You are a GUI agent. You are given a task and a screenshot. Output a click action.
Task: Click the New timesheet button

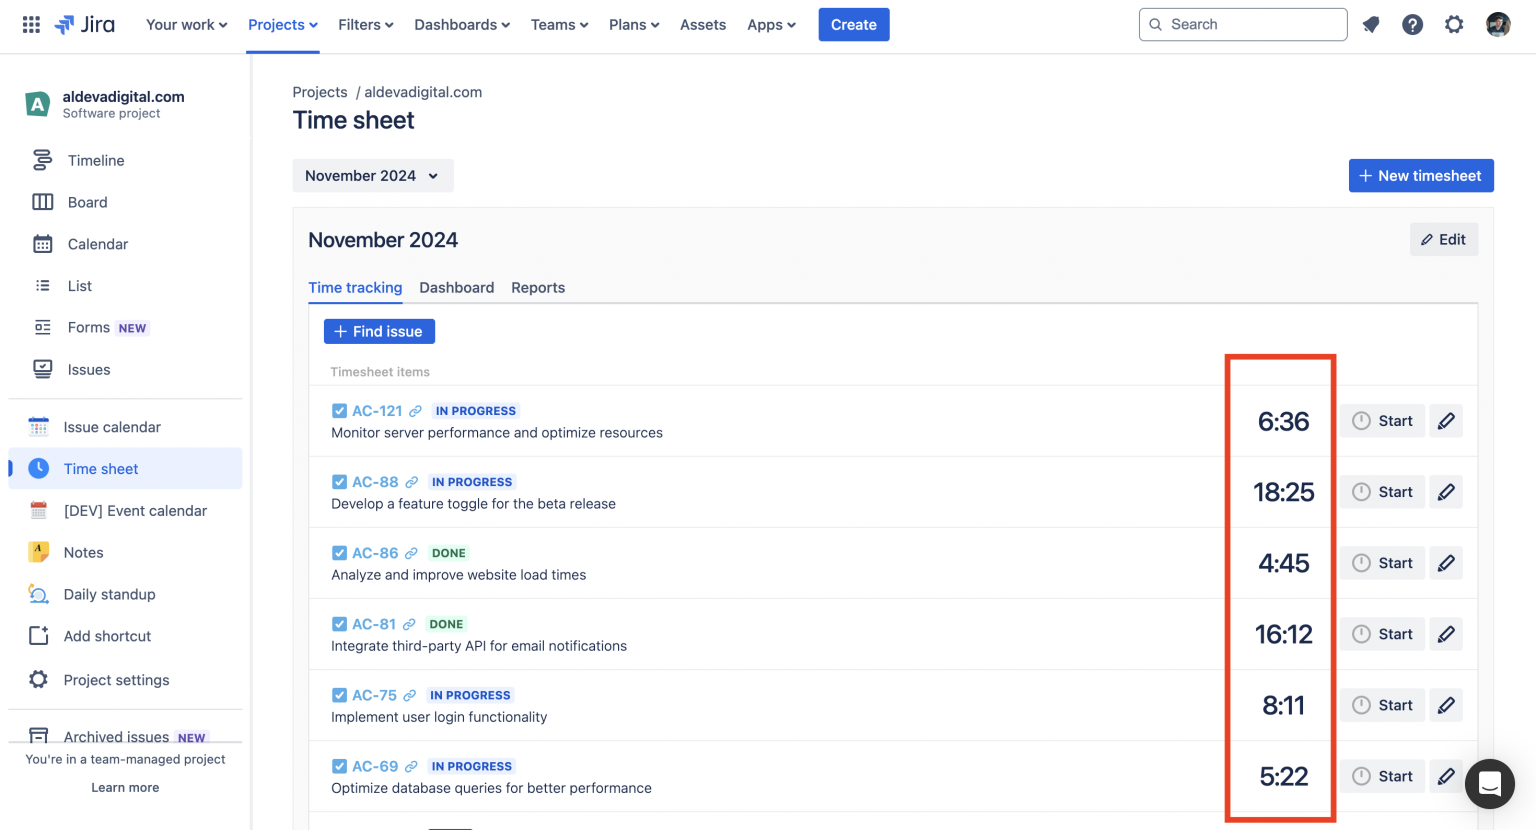point(1421,176)
